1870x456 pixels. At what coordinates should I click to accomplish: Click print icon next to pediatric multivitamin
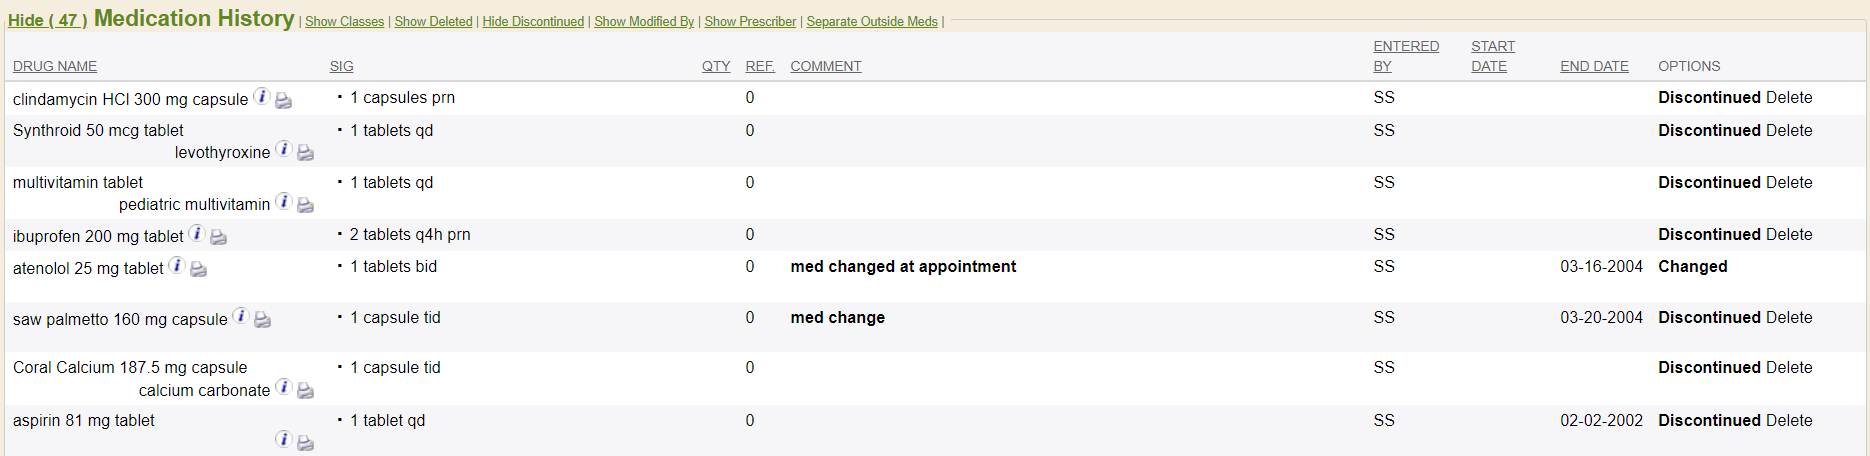pyautogui.click(x=306, y=204)
